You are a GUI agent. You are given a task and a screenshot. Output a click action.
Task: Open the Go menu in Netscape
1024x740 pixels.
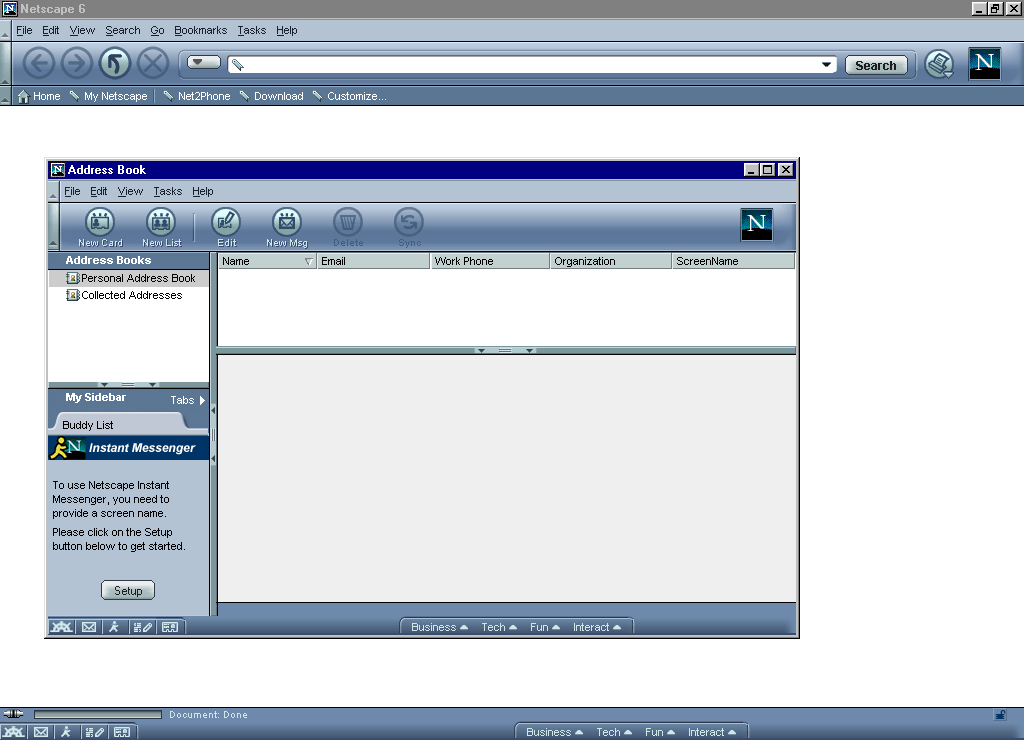(157, 30)
